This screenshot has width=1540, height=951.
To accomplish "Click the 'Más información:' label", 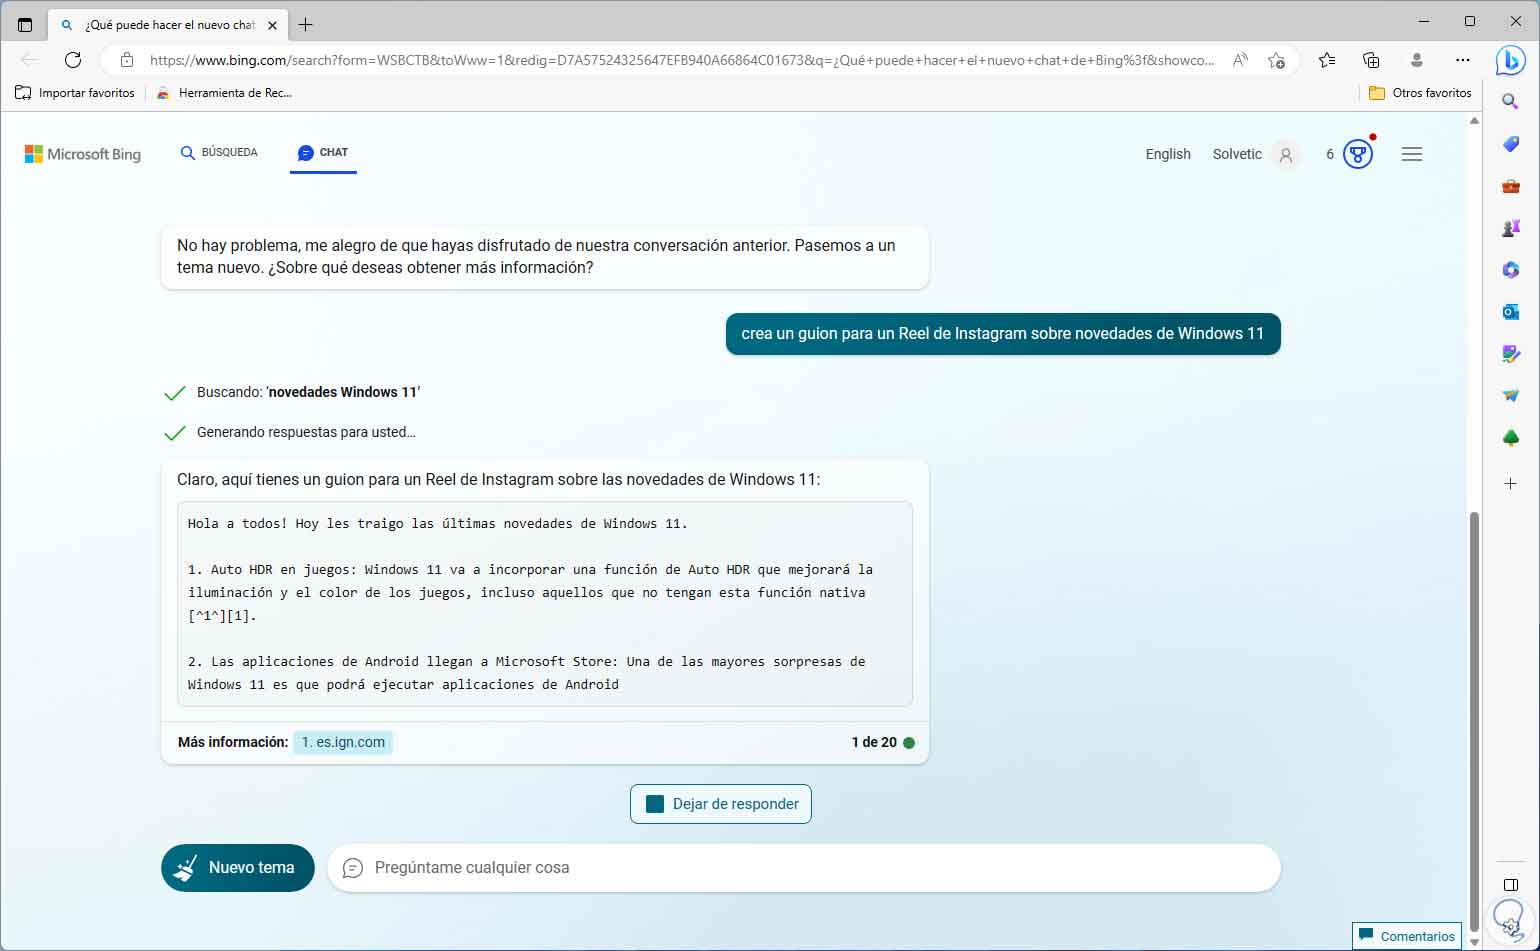I will pos(233,742).
